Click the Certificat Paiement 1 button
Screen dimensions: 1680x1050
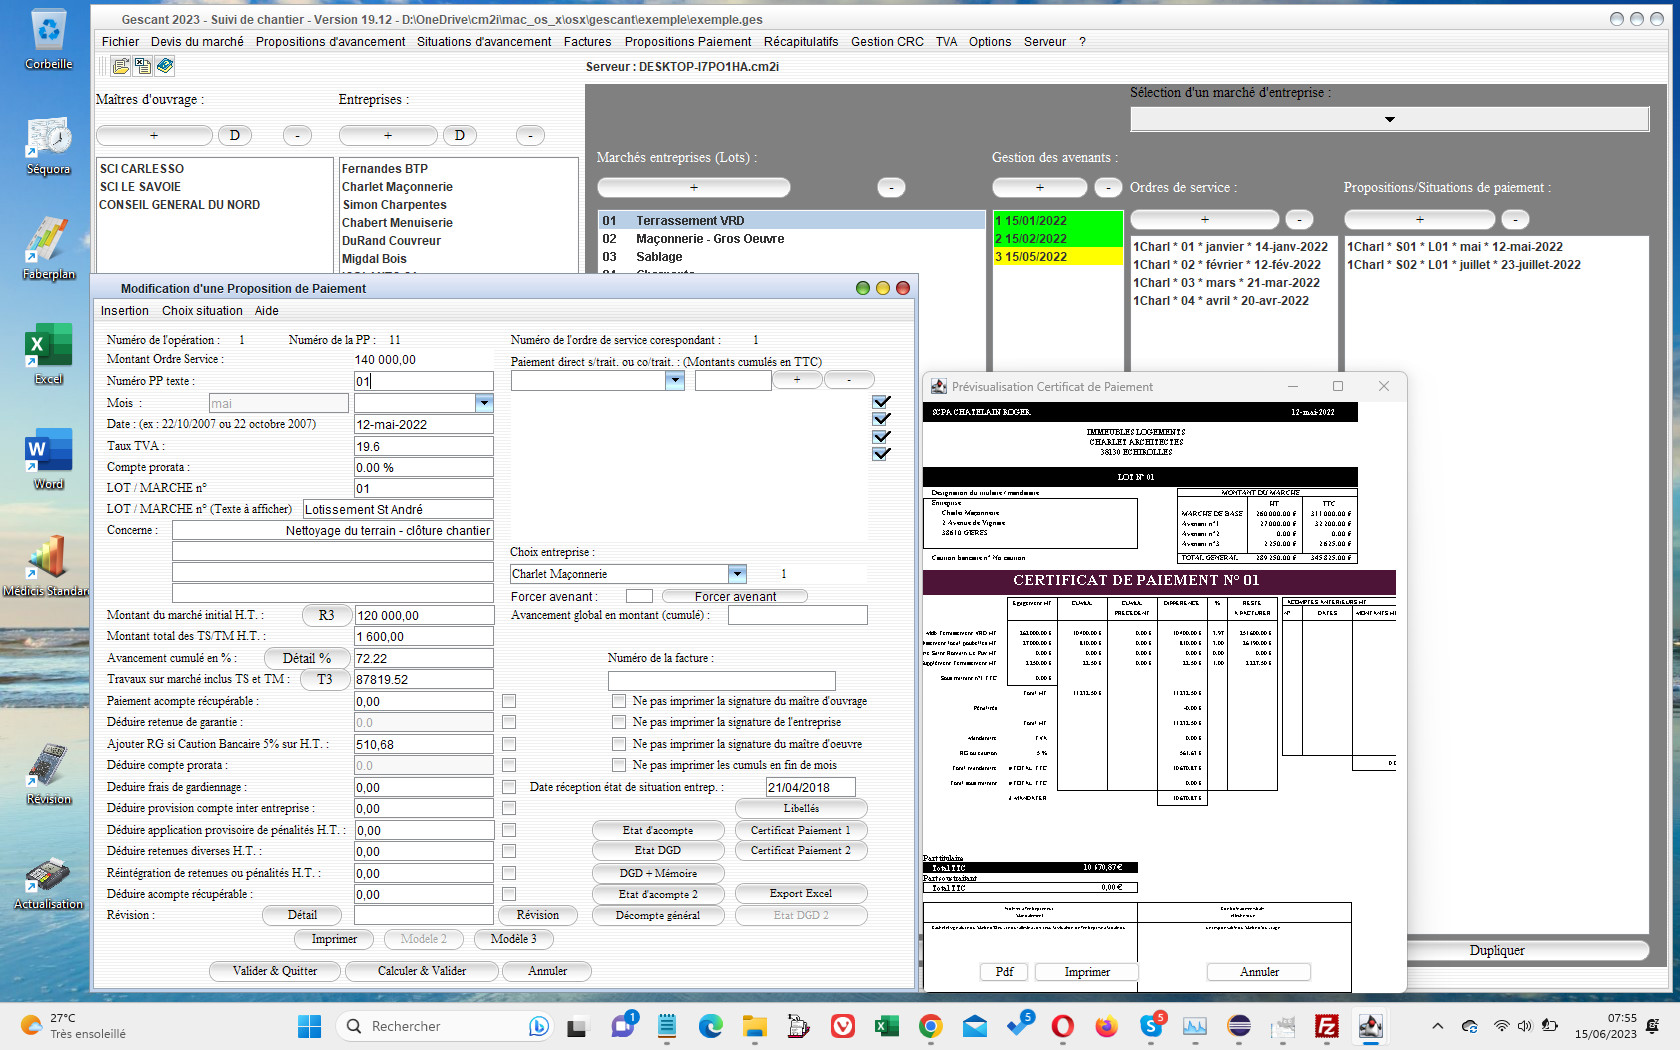coord(801,830)
